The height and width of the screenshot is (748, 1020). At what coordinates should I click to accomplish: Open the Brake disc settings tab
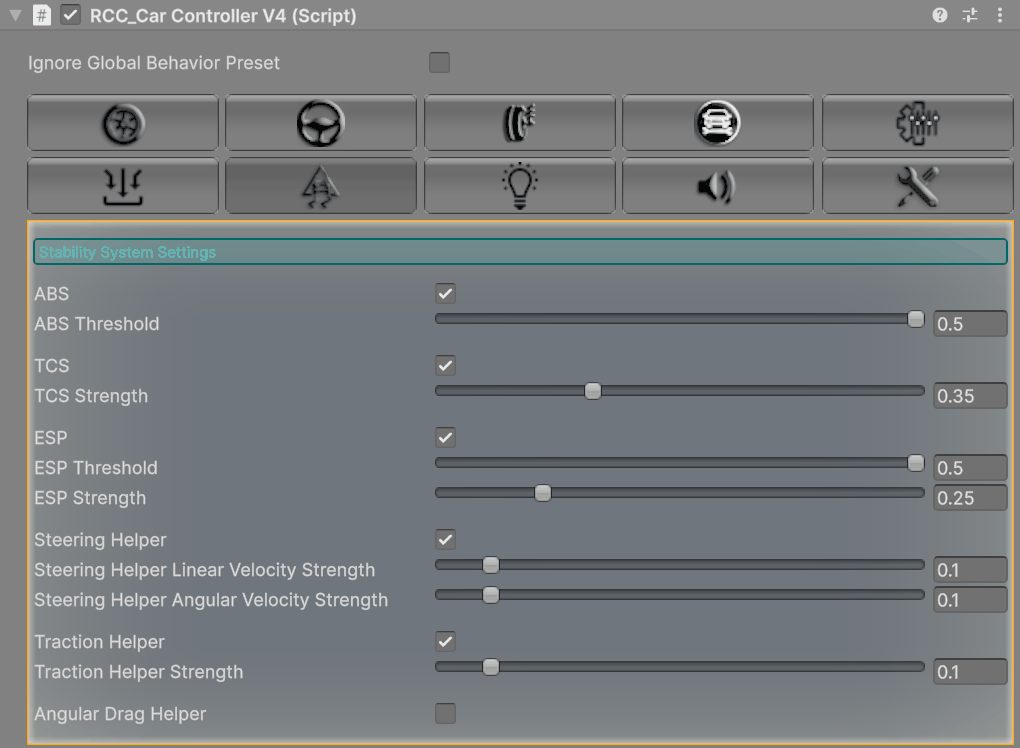tap(519, 123)
